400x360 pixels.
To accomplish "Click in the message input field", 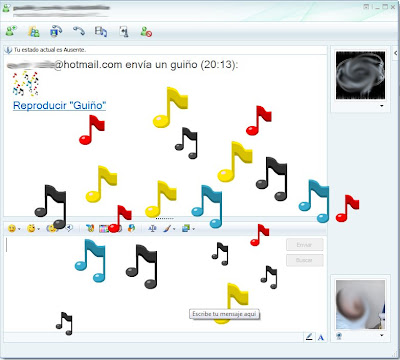I will (x=143, y=284).
